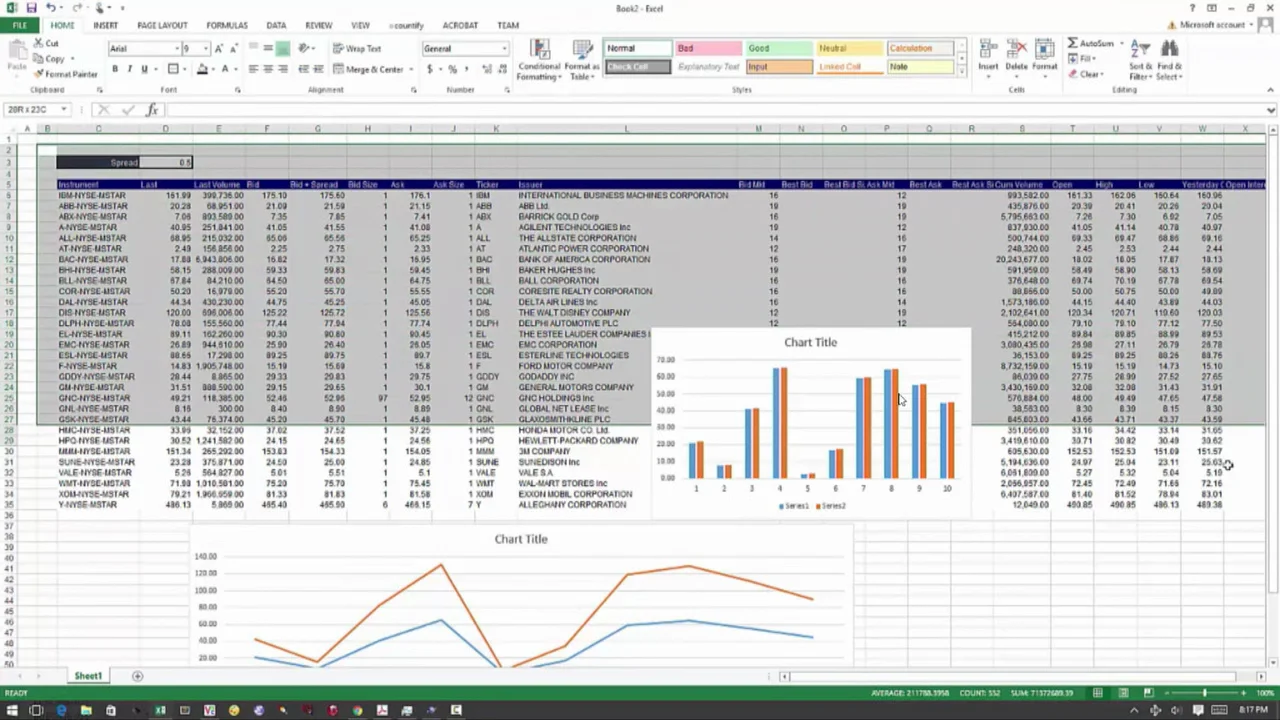Click Increase Decimal icon
The image size is (1280, 720).
click(487, 69)
